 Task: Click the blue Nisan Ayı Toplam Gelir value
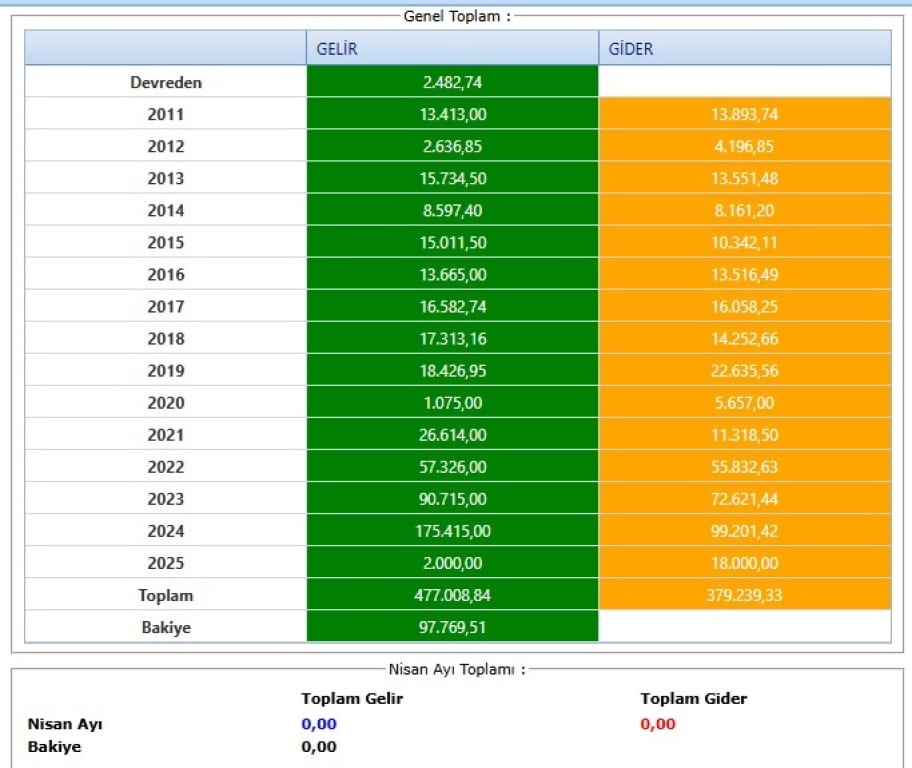click(319, 724)
